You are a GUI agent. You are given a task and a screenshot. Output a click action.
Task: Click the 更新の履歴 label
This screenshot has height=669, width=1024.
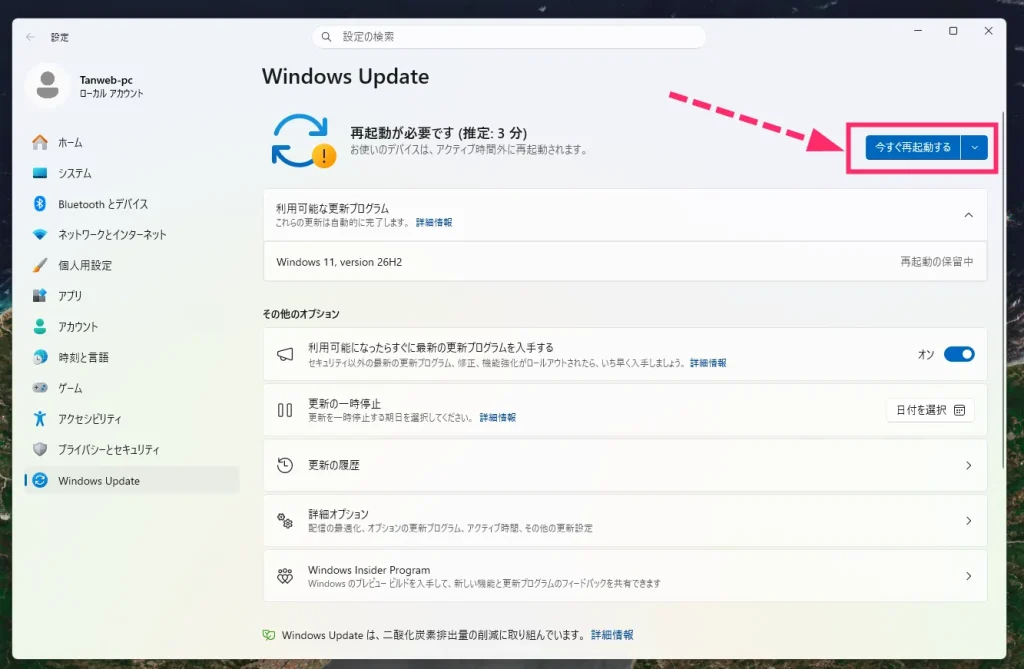coord(334,465)
